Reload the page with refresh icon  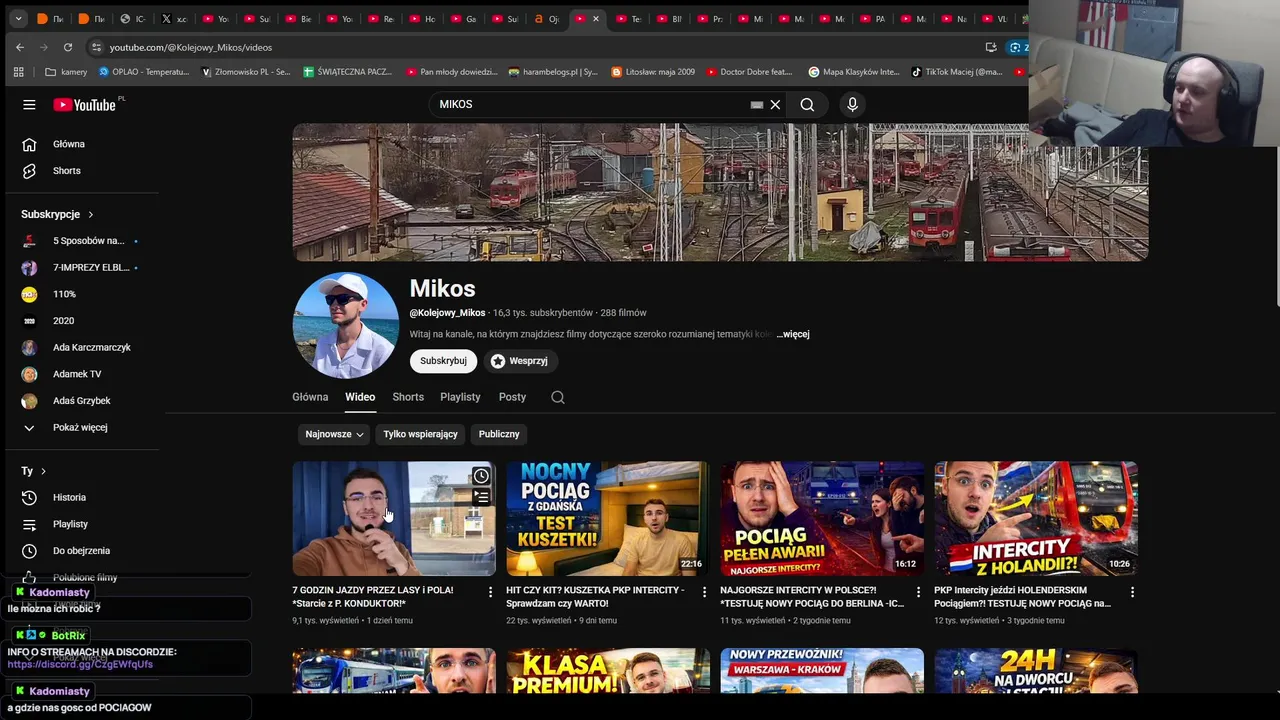pos(68,47)
